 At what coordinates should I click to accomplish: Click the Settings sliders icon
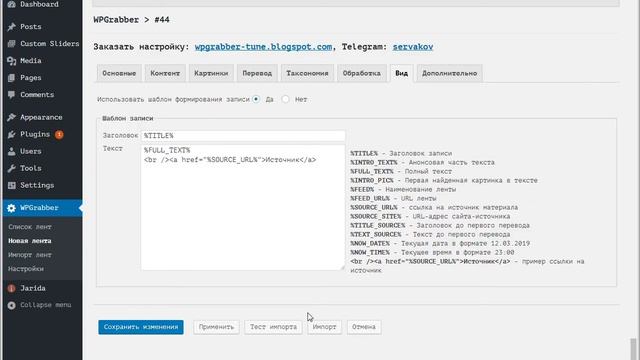click(11, 185)
